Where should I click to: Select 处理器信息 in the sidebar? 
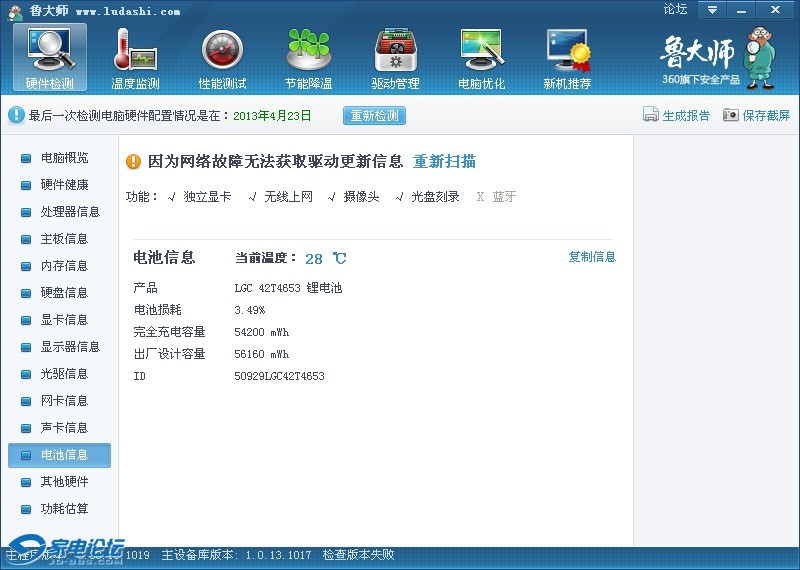coord(70,212)
